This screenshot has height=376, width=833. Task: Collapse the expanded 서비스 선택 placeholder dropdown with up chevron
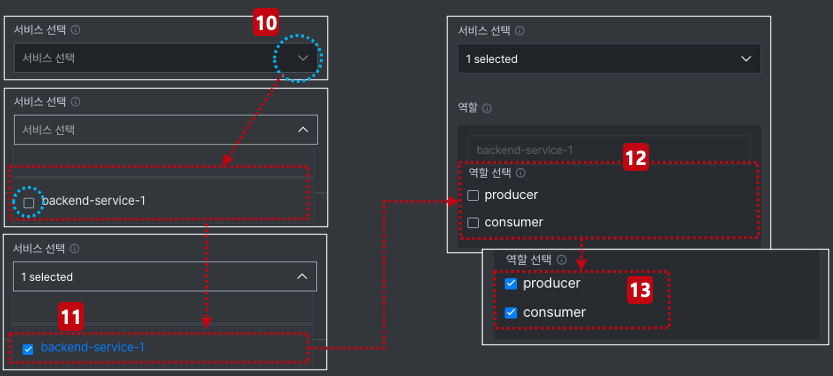[x=166, y=130]
